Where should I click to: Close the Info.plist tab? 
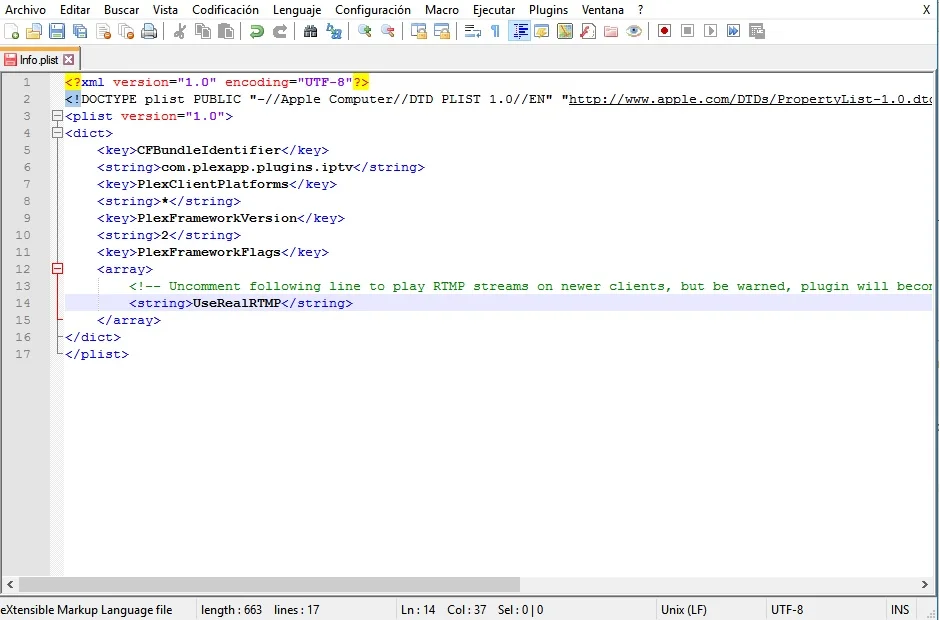(69, 60)
